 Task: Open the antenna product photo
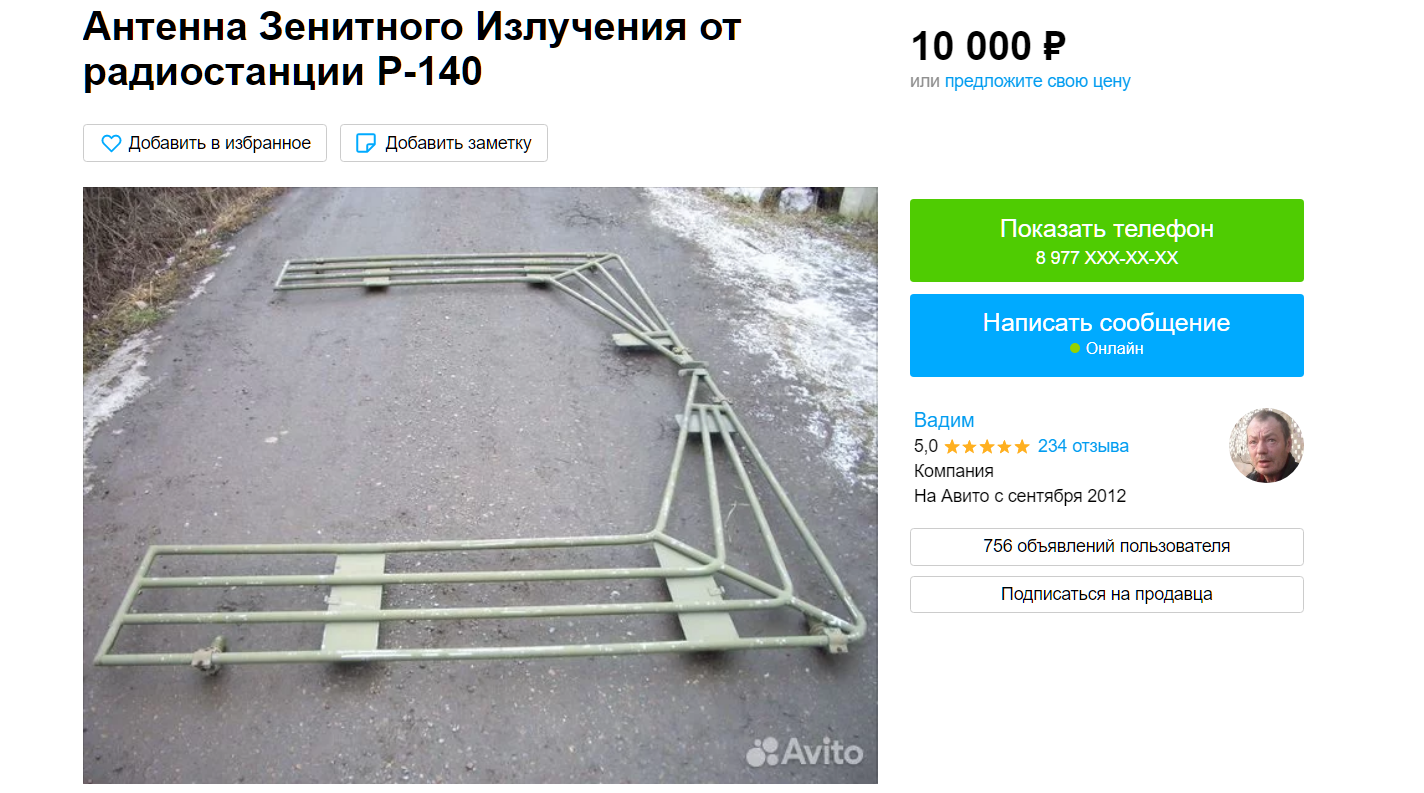pos(480,485)
